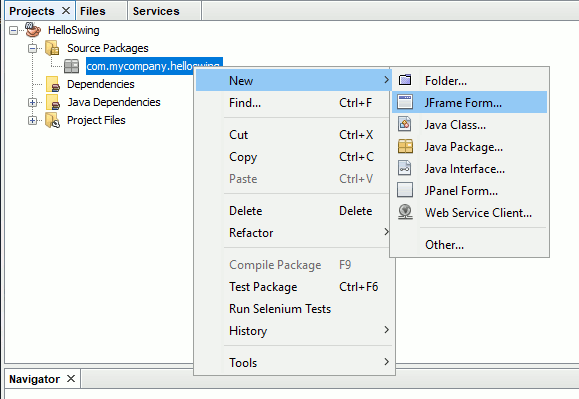Click the Web Service Client globe icon
The image size is (579, 399).
pos(405,212)
